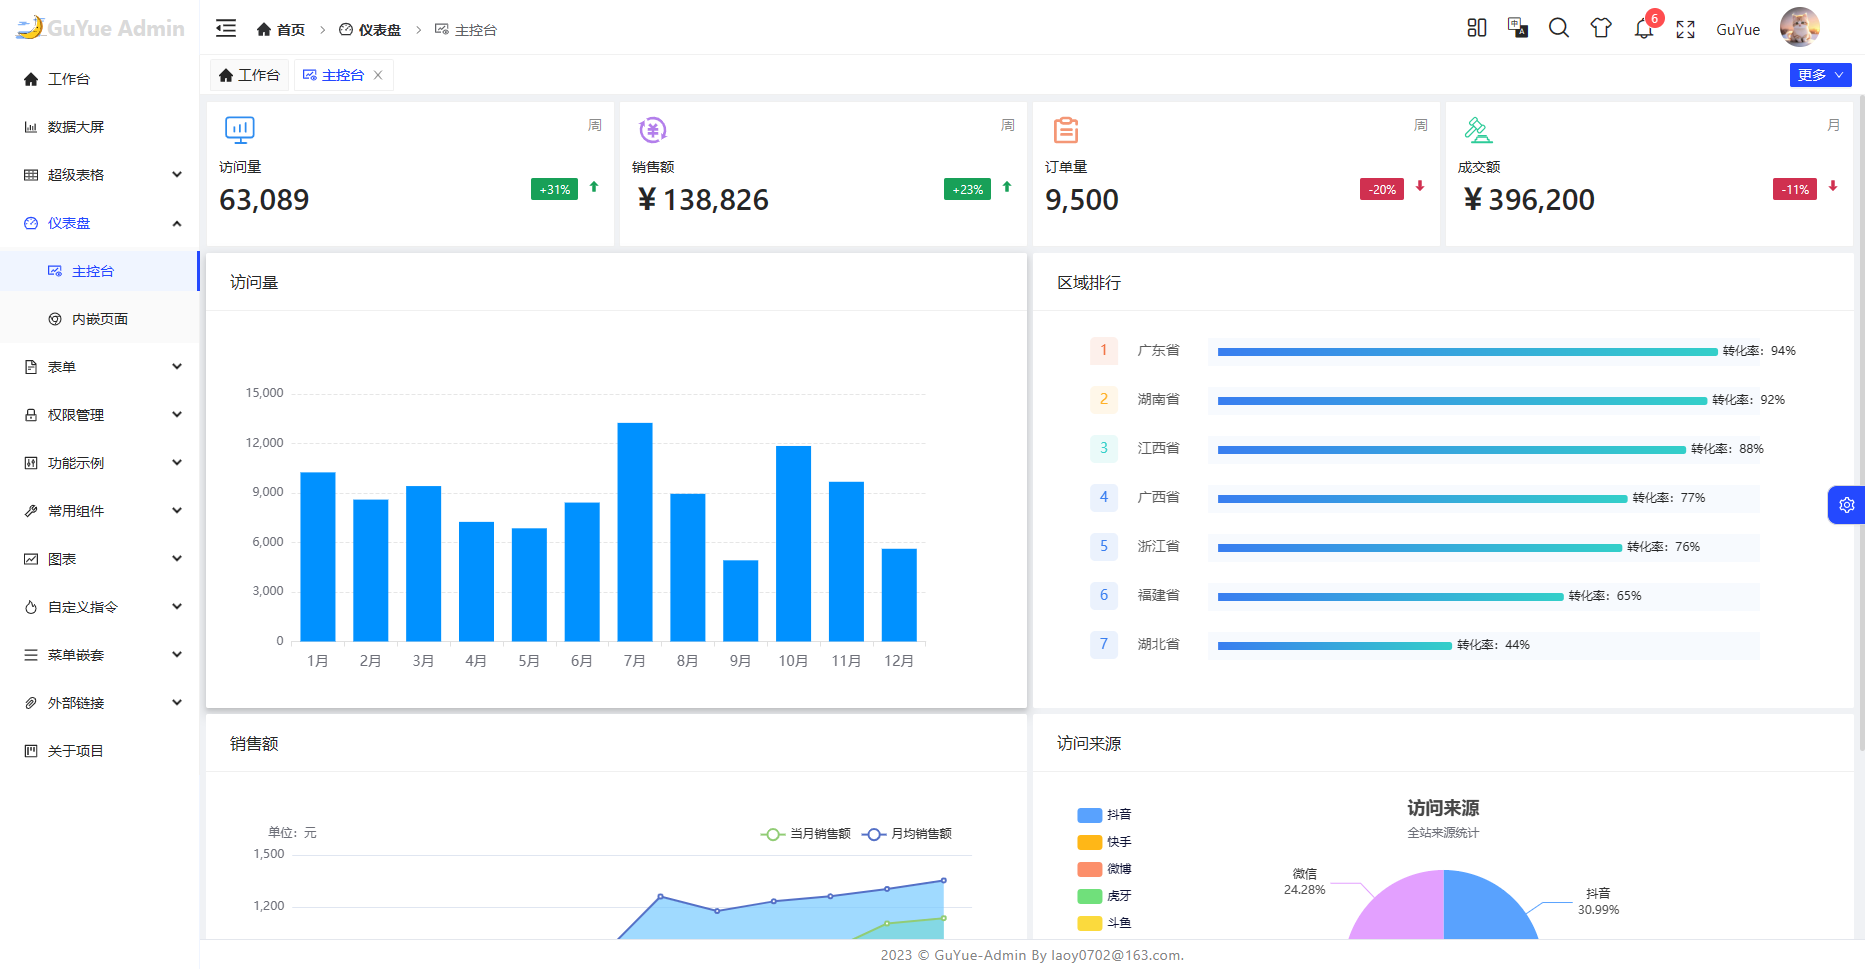Click the 销售额 yen coin icon
This screenshot has height=969, width=1865.
[x=653, y=130]
